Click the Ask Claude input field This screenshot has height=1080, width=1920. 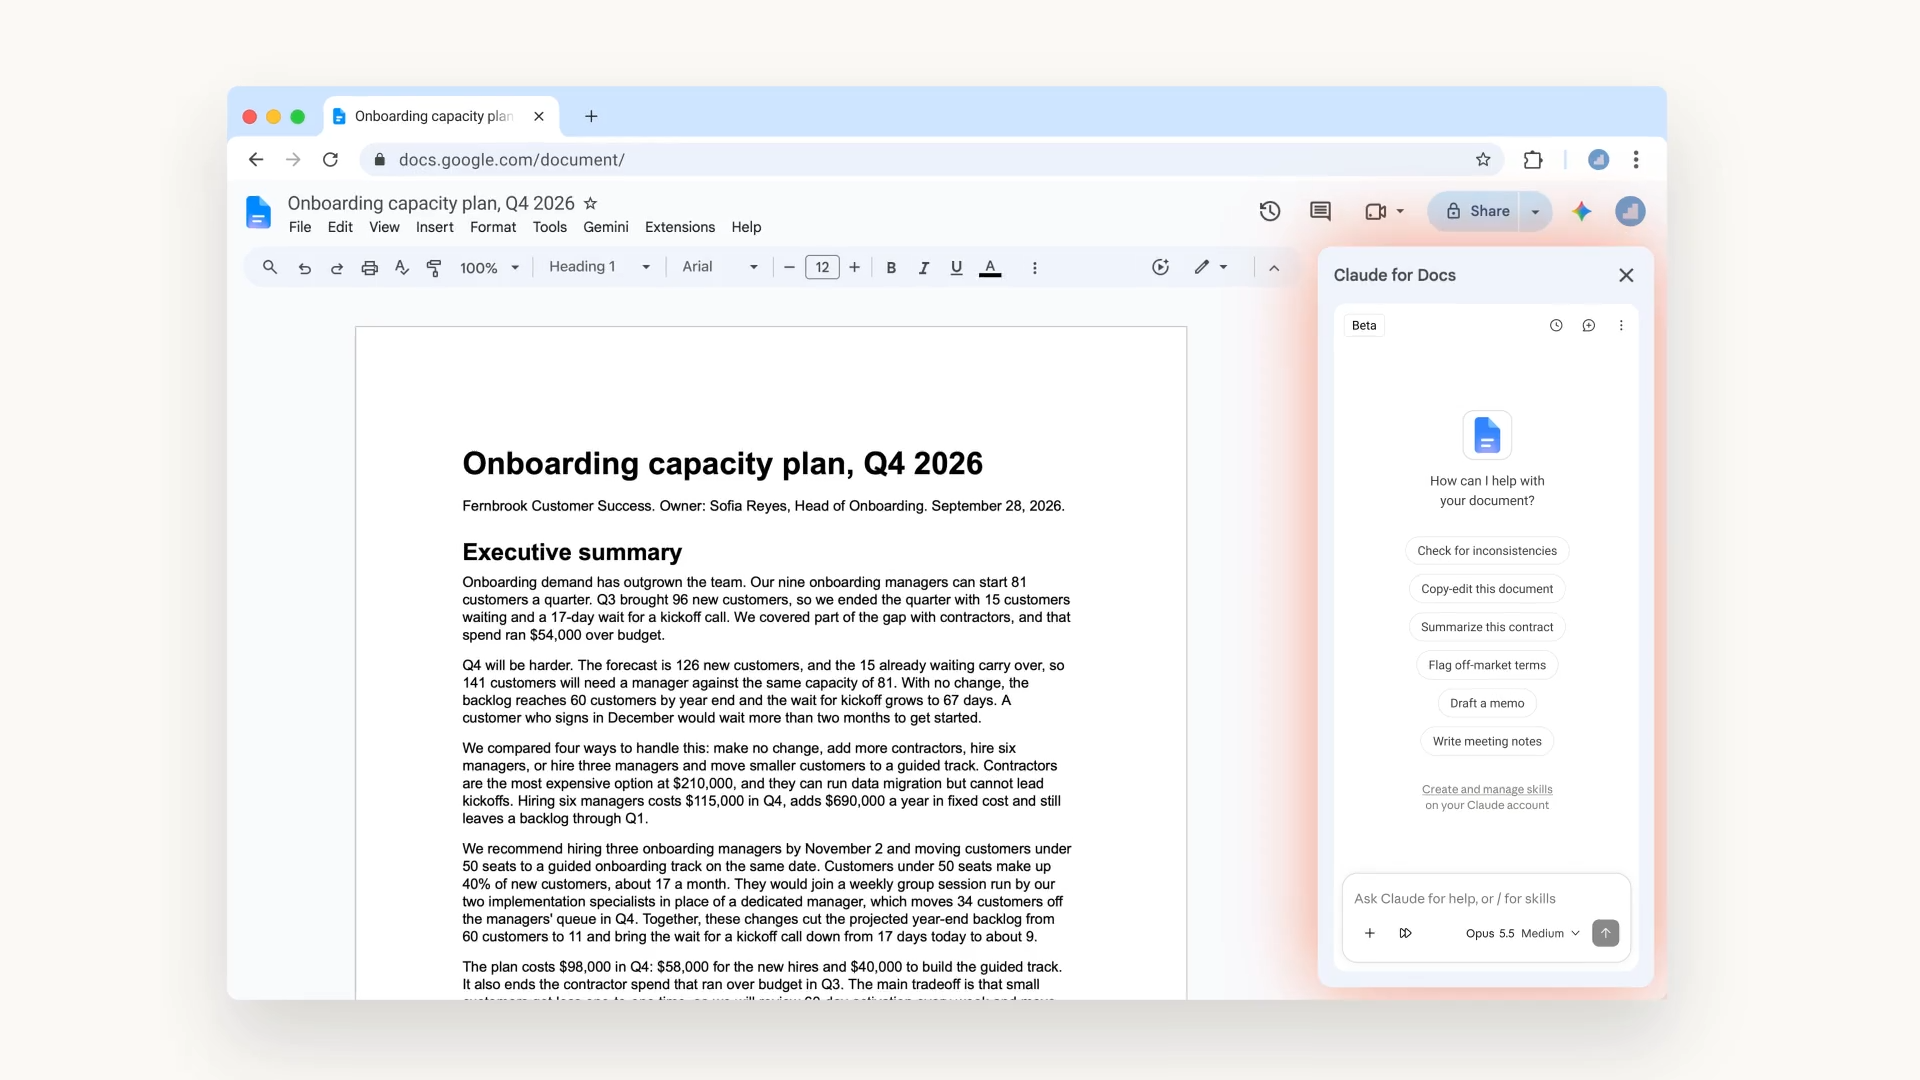click(x=1486, y=898)
